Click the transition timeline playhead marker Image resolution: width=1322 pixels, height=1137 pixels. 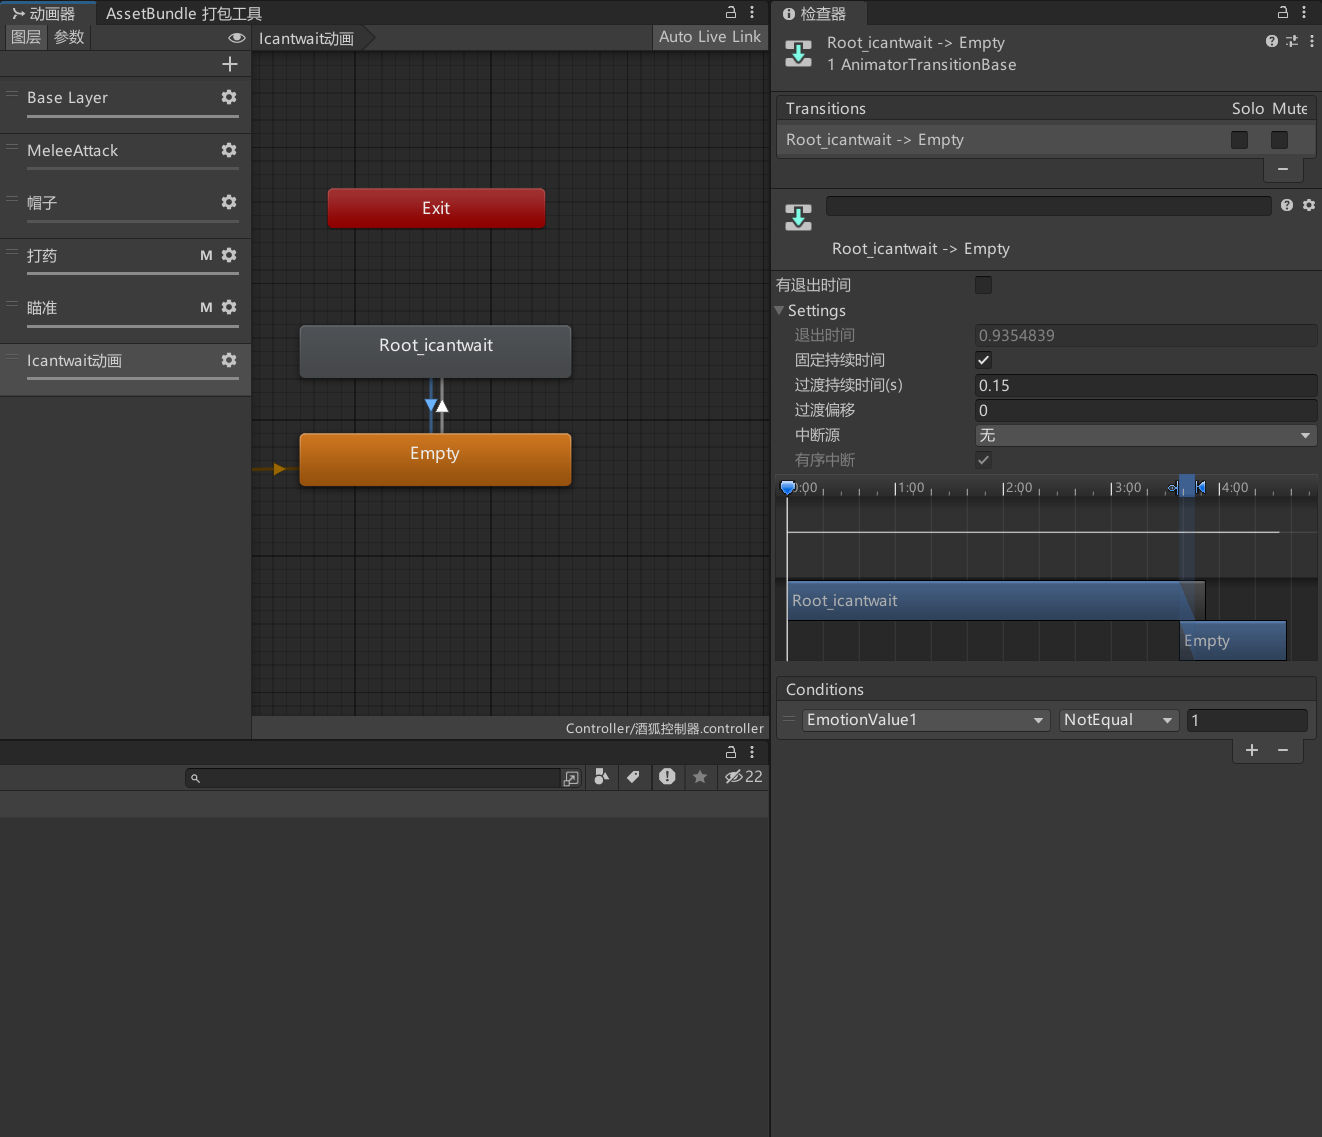coord(788,487)
